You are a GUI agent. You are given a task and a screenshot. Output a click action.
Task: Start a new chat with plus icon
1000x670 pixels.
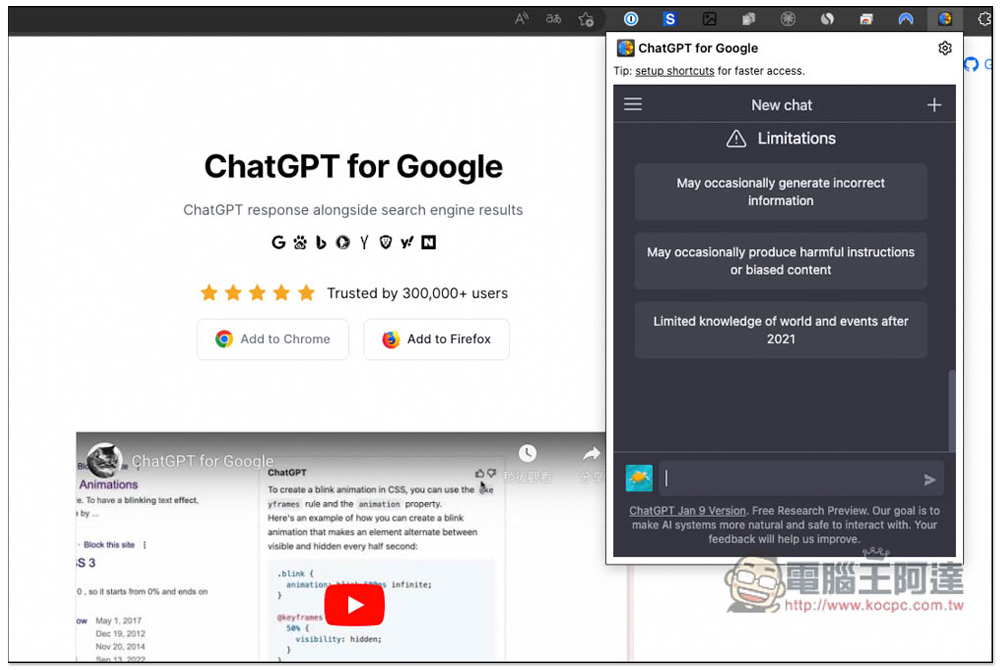[934, 105]
